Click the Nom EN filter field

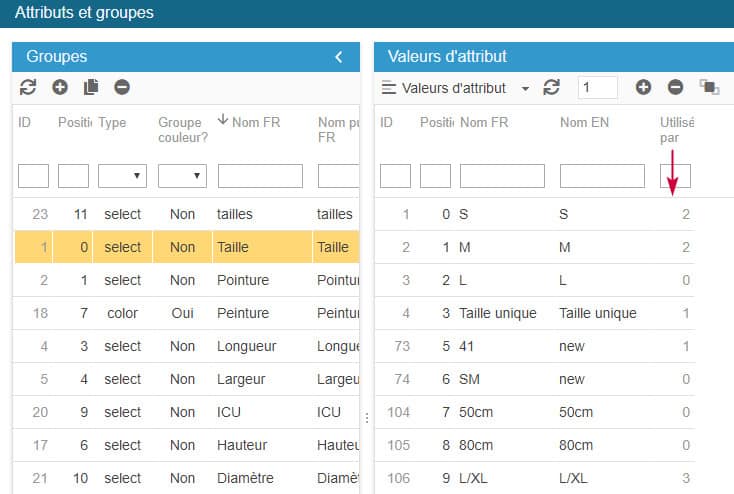[x=602, y=176]
